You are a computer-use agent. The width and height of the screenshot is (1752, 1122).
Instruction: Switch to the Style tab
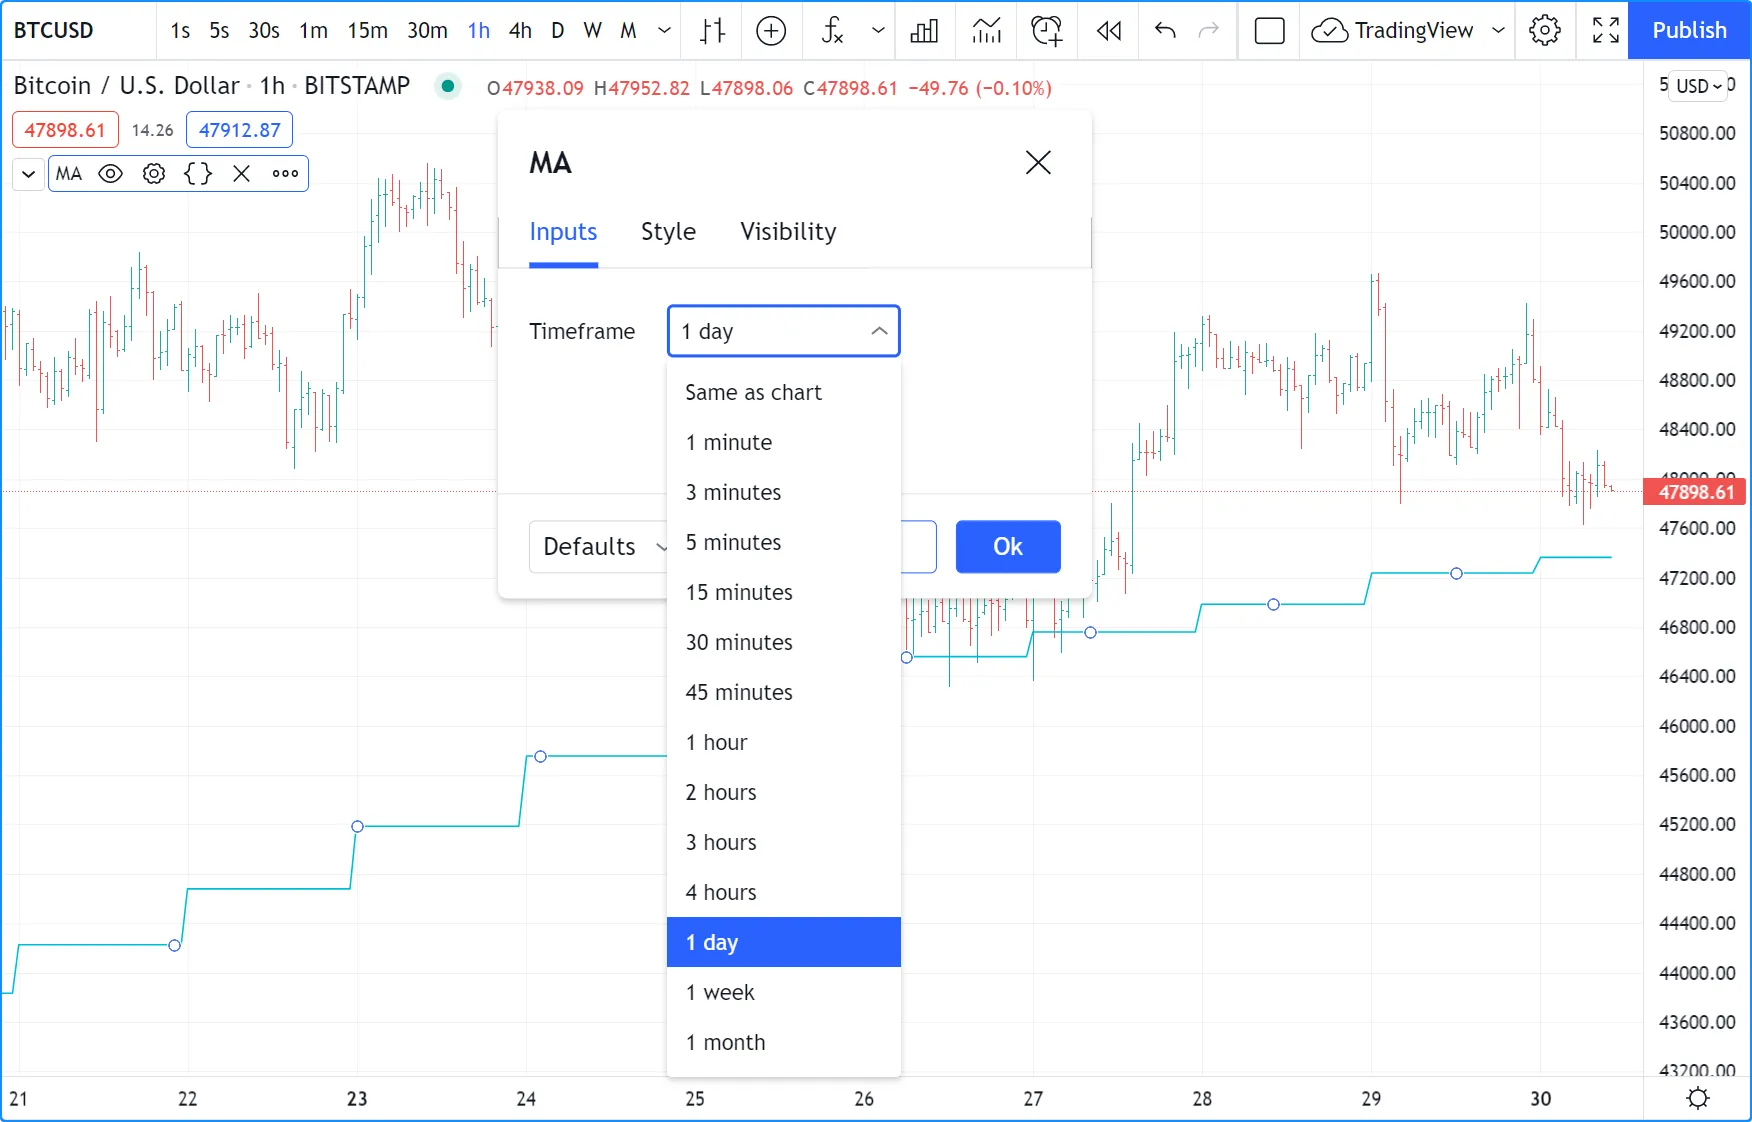(668, 232)
